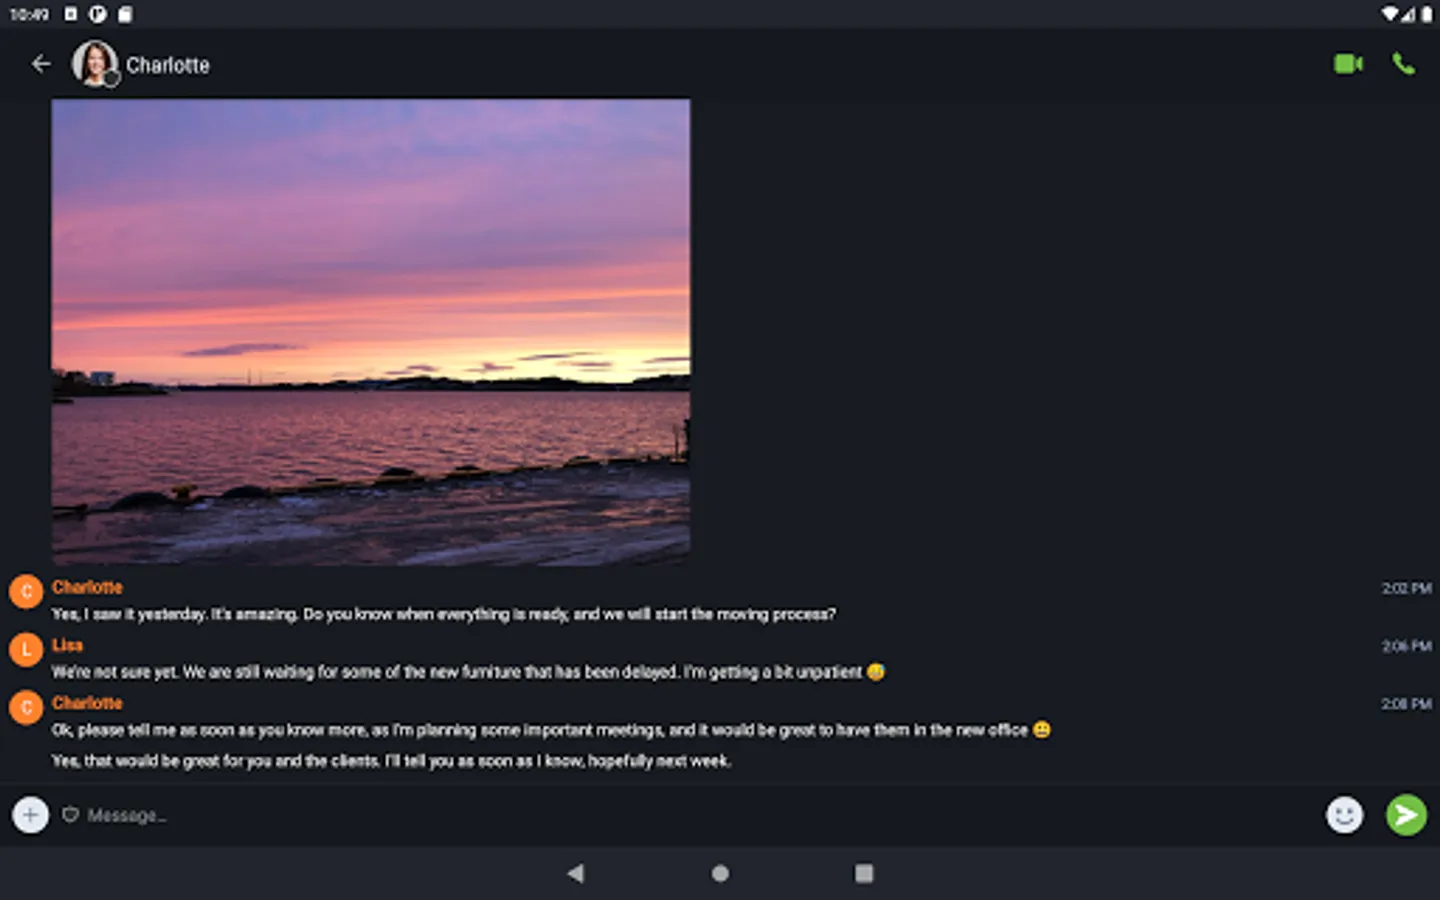Tap Charlotte's name in the header
1440x900 pixels.
coord(168,65)
